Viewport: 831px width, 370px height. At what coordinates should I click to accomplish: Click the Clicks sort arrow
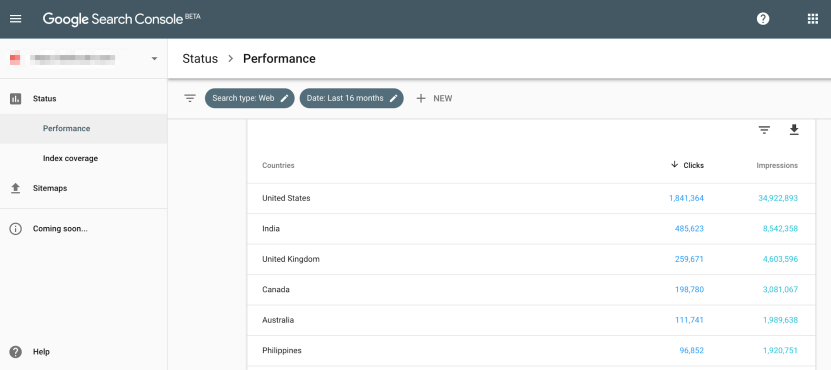pos(674,165)
